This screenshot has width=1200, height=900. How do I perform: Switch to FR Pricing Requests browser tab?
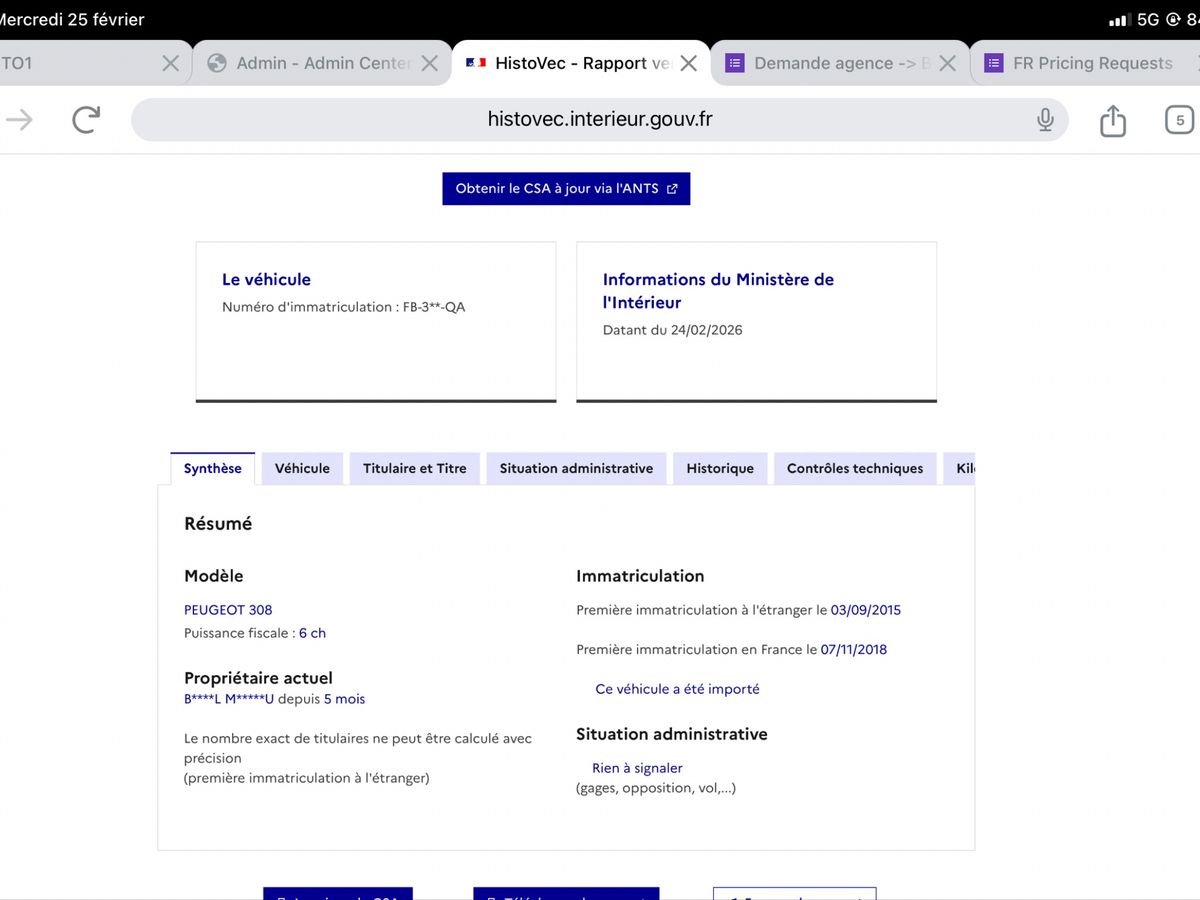[1091, 63]
